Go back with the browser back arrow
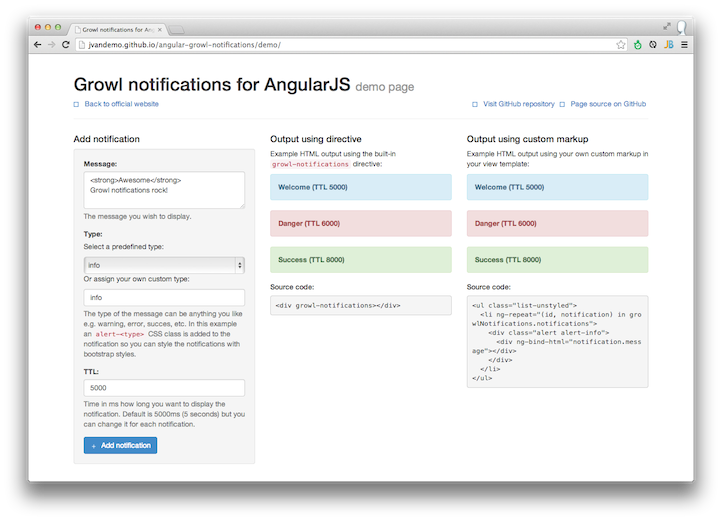This screenshot has height=521, width=722. tap(38, 45)
